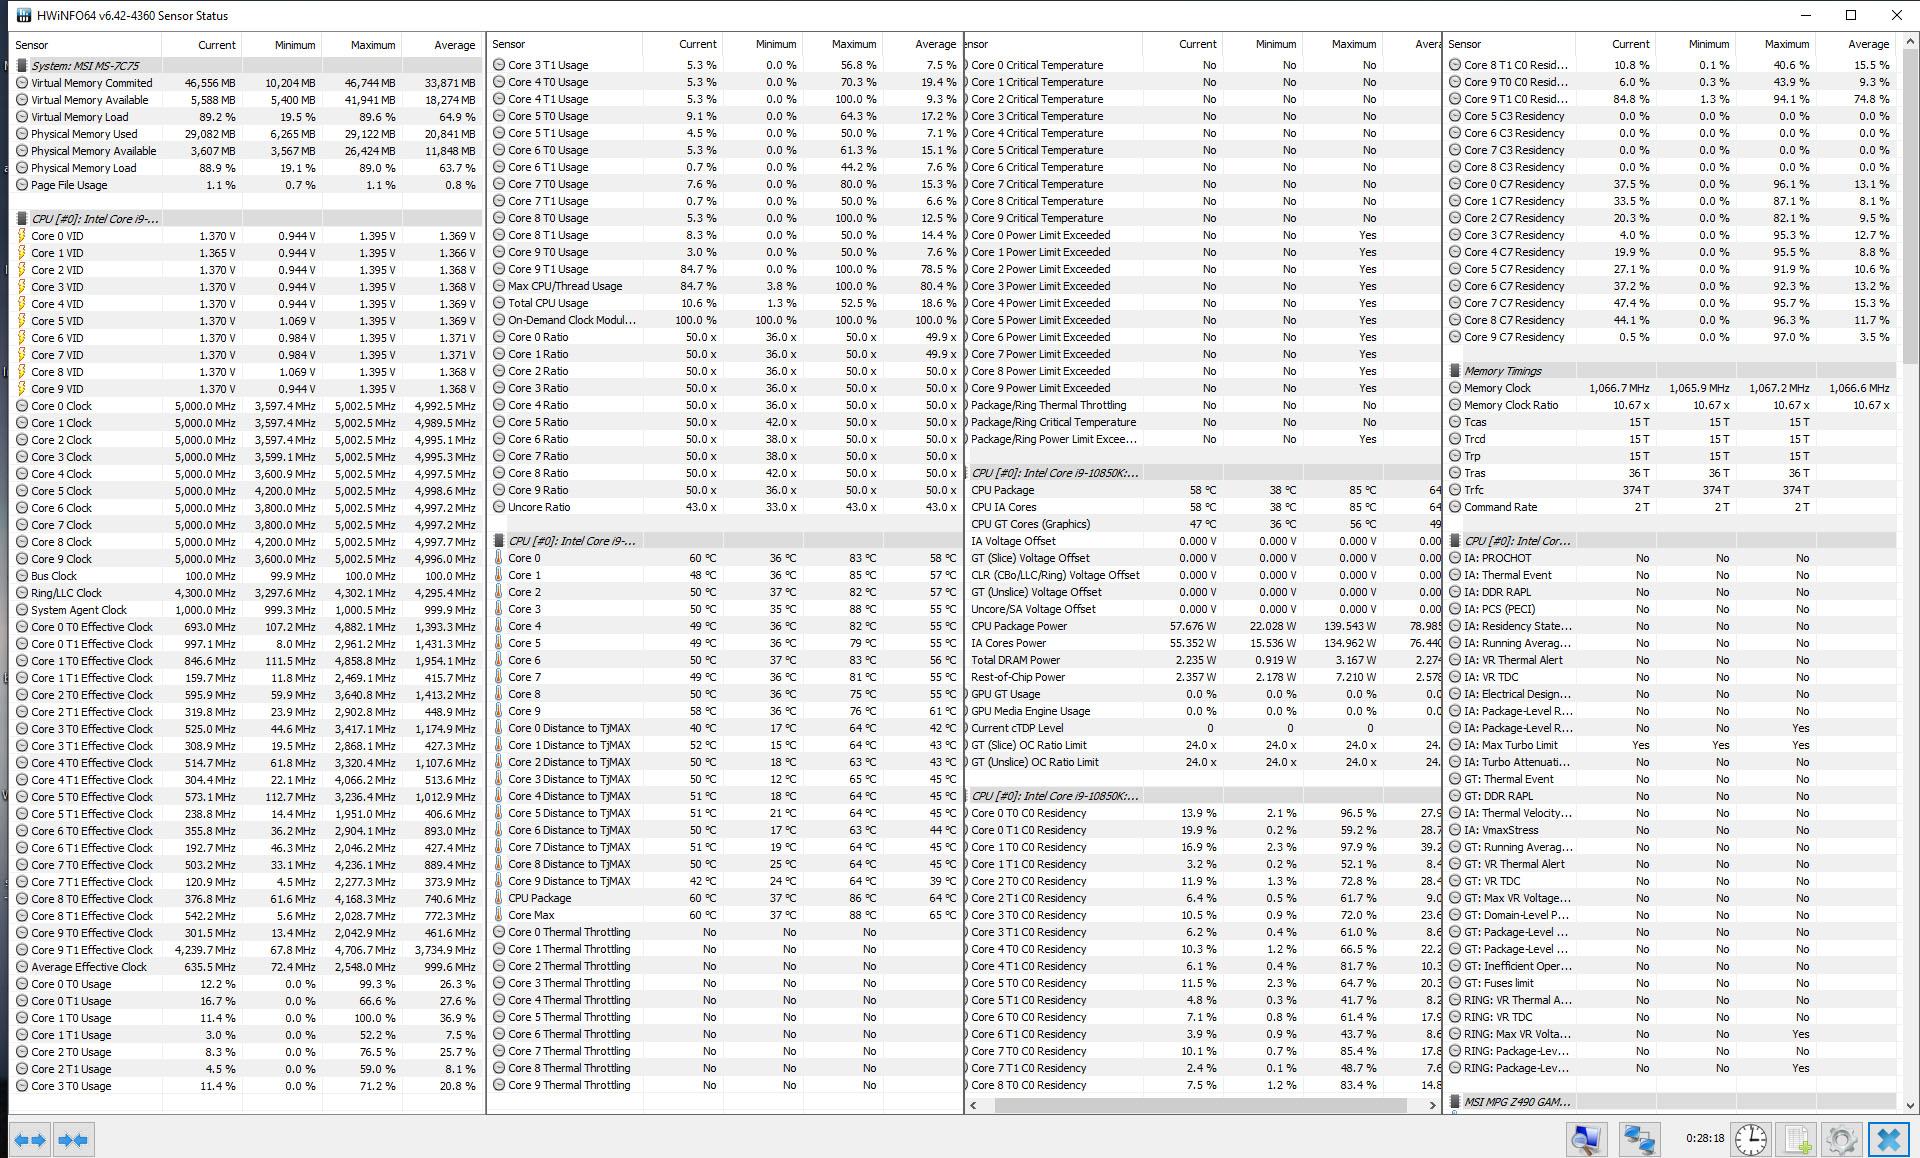Select CPU [#0]: Intel Core i9 header in first panel
The height and width of the screenshot is (1158, 1920).
click(x=247, y=219)
